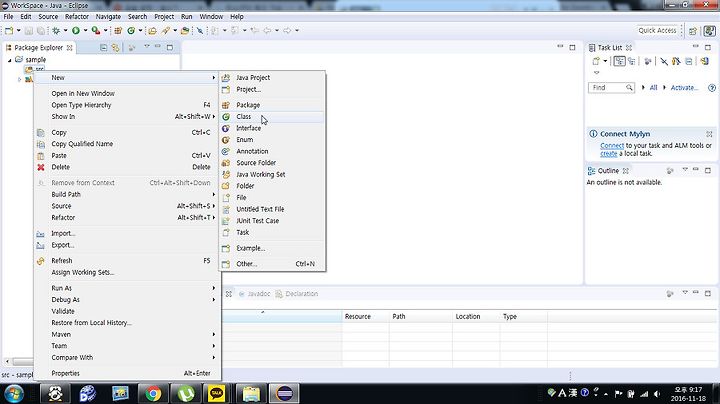
Task: Select Package from the New submenu
Action: point(273,105)
